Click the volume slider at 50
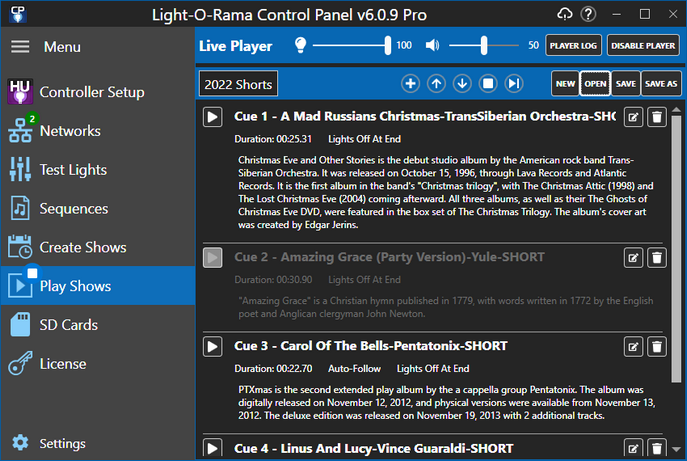This screenshot has width=687, height=461. click(484, 45)
